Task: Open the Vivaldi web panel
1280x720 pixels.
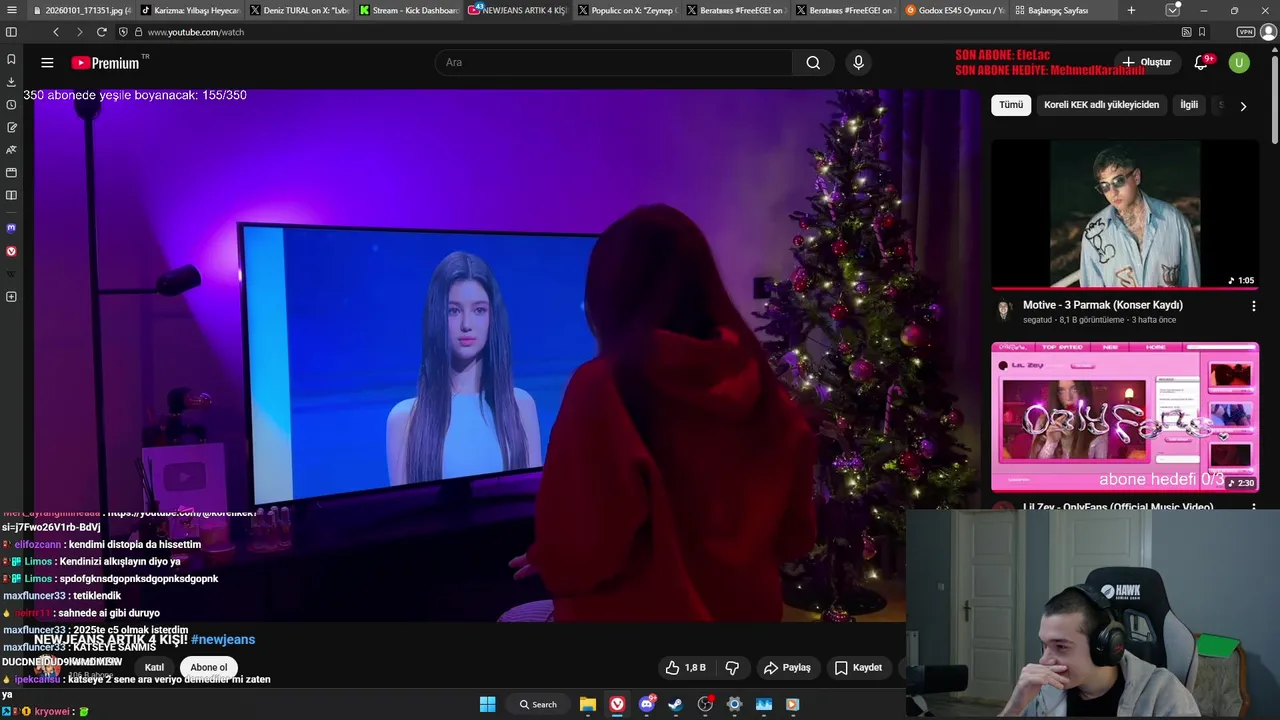Action: (11, 251)
